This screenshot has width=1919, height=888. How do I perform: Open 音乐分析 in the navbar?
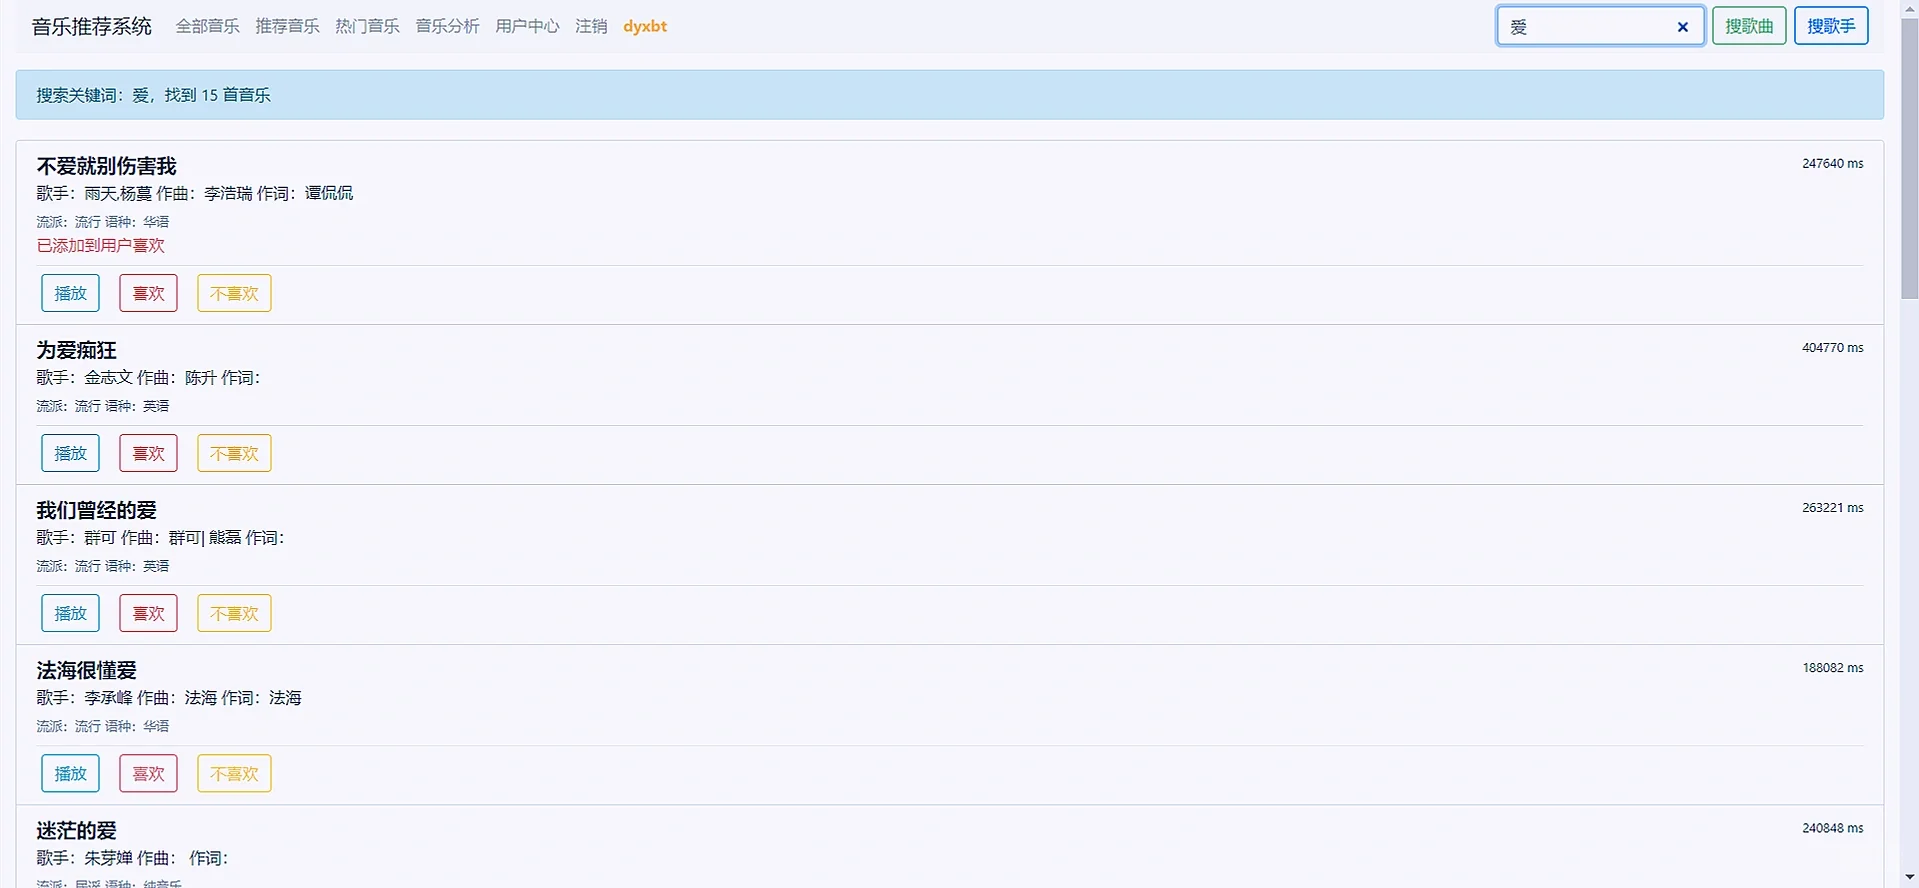click(x=448, y=27)
